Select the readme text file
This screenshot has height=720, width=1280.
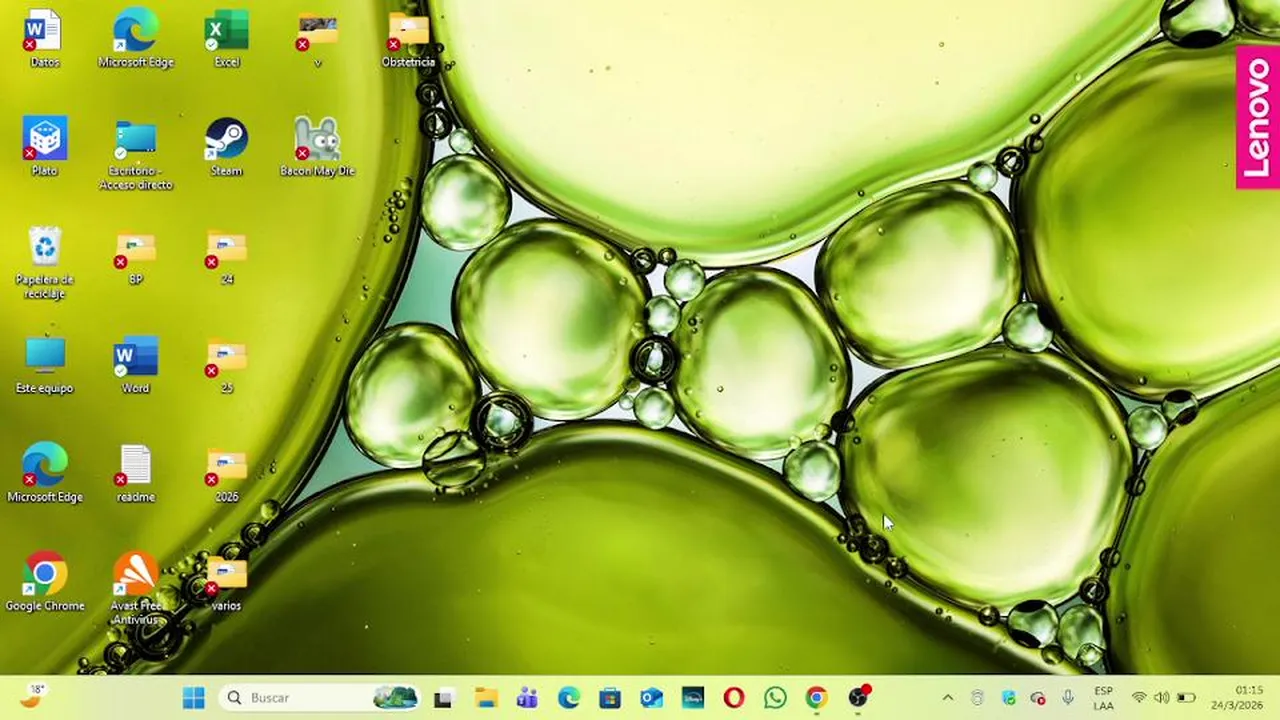tap(136, 474)
